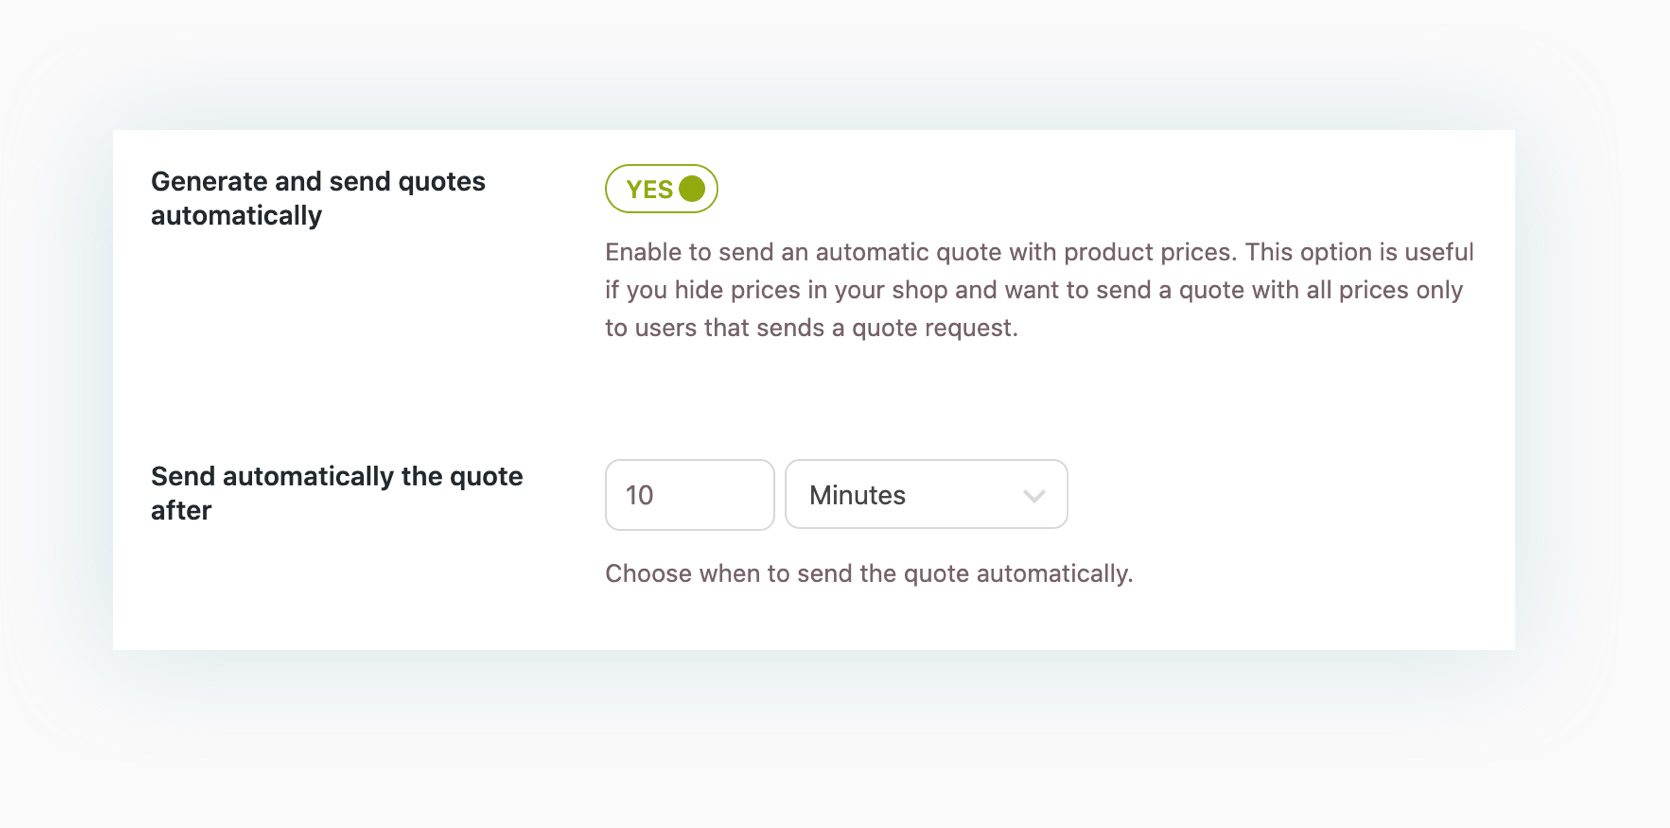Toggle off automatic quote generation switch
The width and height of the screenshot is (1670, 828).
[x=661, y=189]
